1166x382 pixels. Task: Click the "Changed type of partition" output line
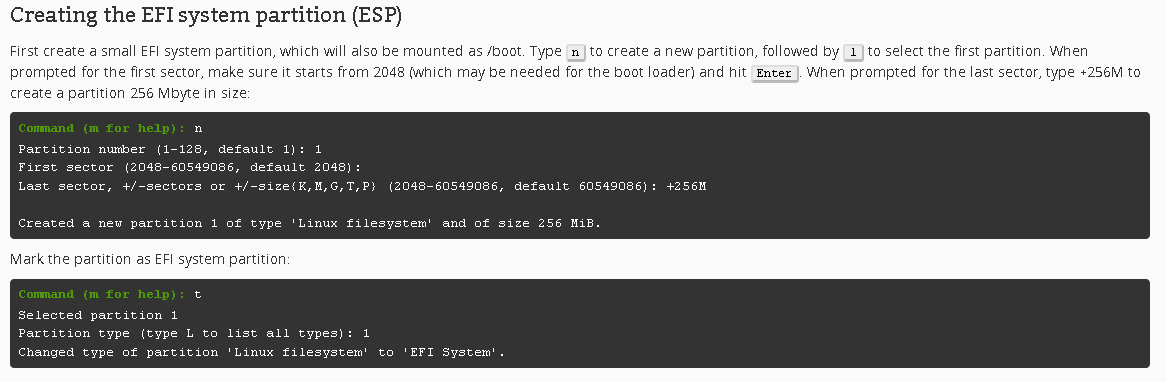coord(262,352)
